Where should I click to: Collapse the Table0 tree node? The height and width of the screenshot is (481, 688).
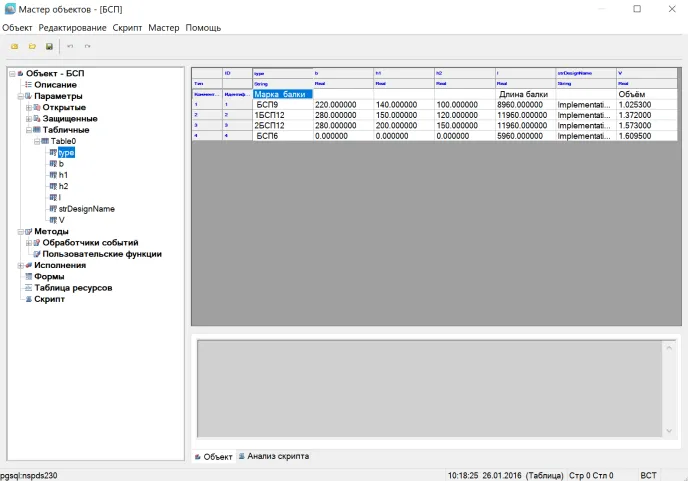[x=37, y=141]
